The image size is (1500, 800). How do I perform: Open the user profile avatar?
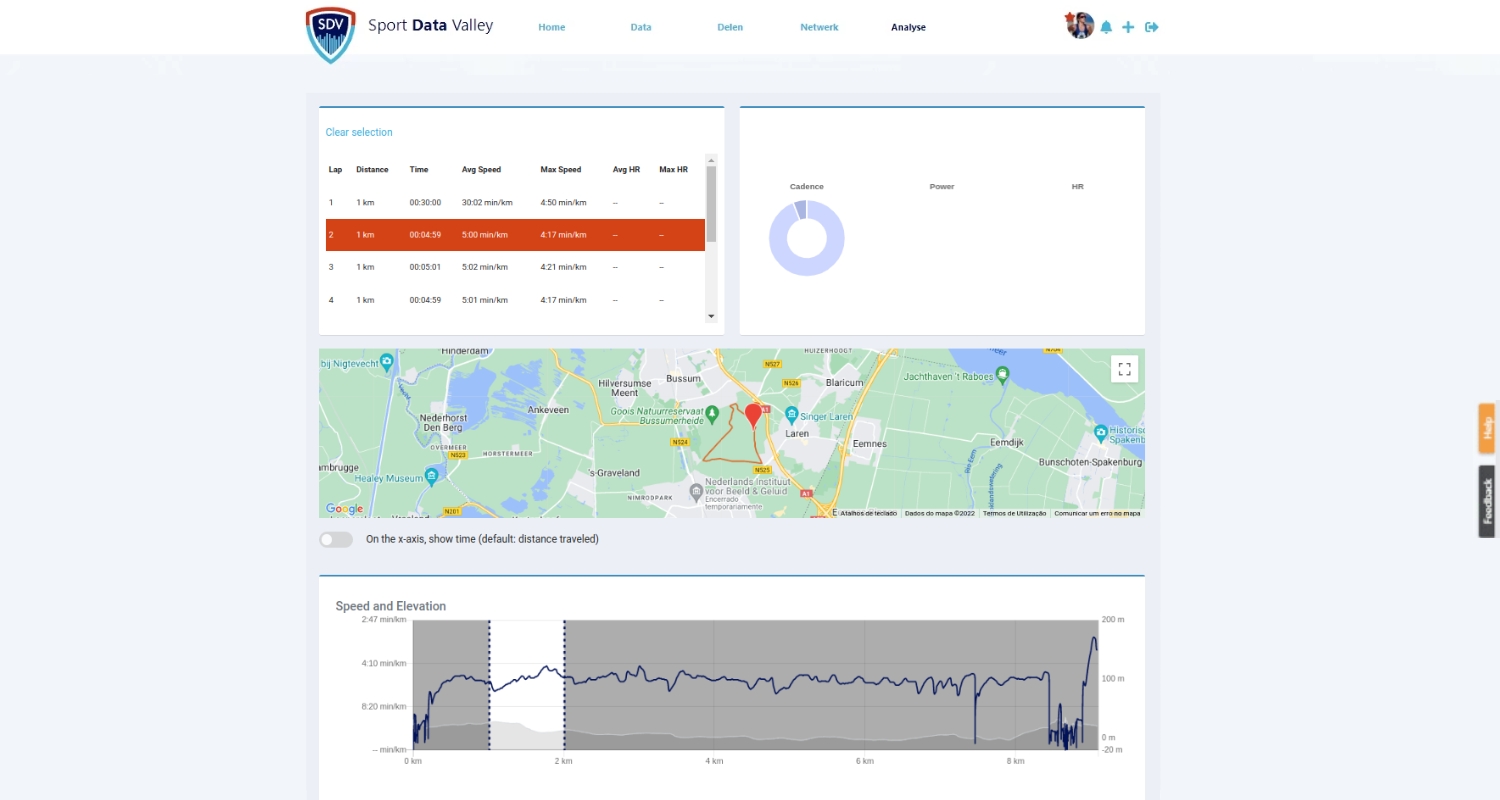point(1080,26)
